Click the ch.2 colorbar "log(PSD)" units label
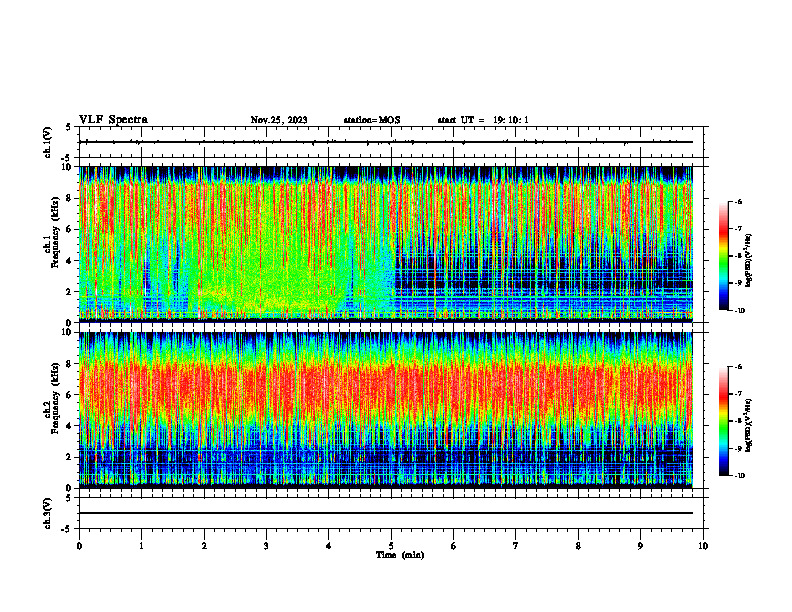Image resolution: width=792 pixels, height=612 pixels. tap(749, 425)
